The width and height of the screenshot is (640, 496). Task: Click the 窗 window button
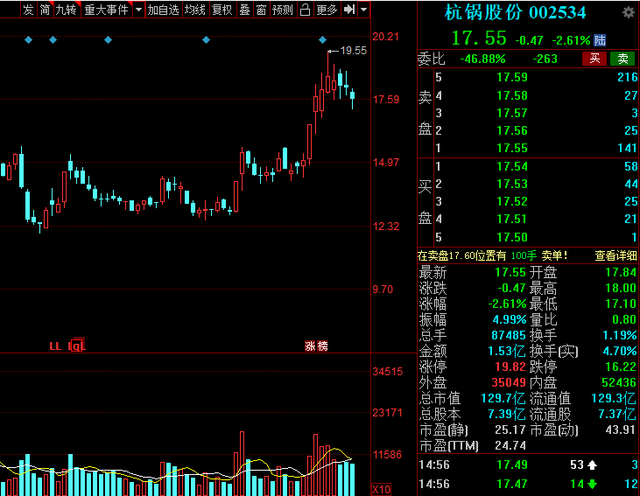click(x=261, y=9)
